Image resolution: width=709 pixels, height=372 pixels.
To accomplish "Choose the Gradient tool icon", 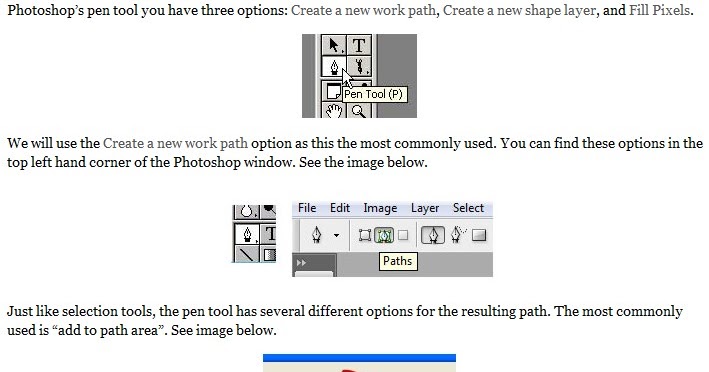I will [269, 254].
